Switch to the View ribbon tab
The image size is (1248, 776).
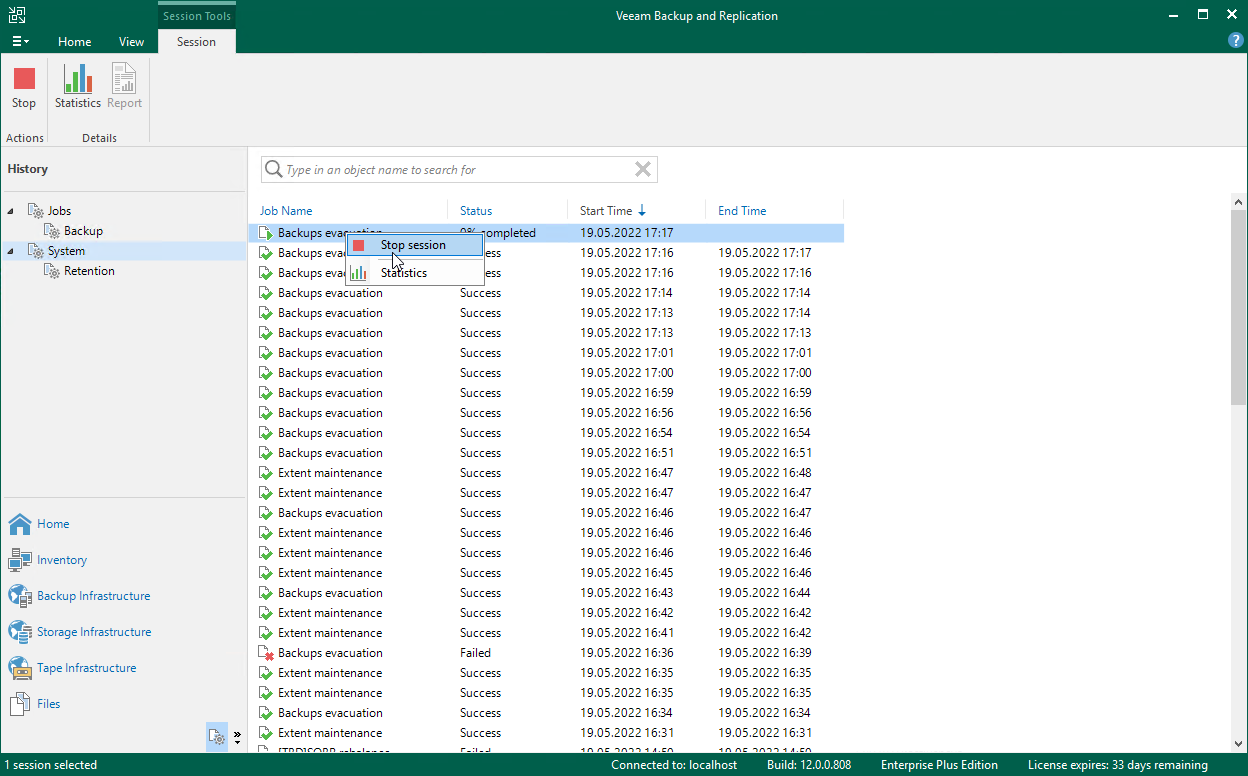131,42
